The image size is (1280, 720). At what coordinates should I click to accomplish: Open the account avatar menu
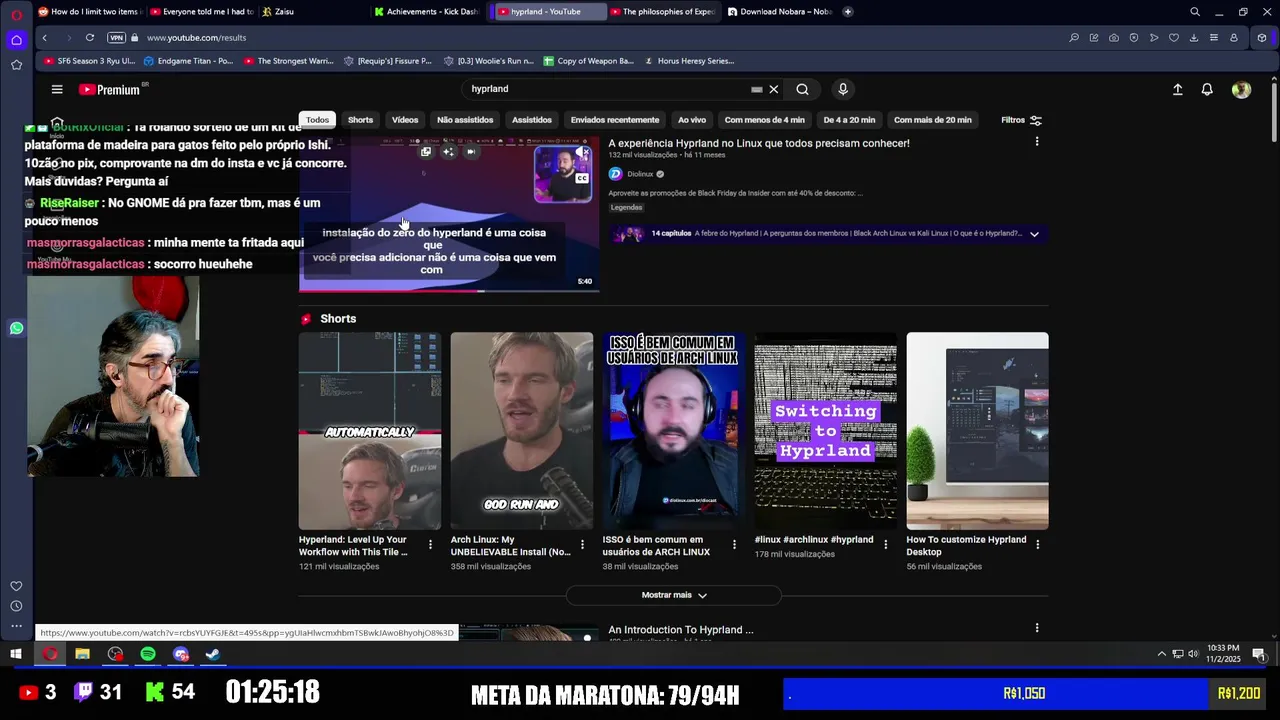(x=1241, y=89)
